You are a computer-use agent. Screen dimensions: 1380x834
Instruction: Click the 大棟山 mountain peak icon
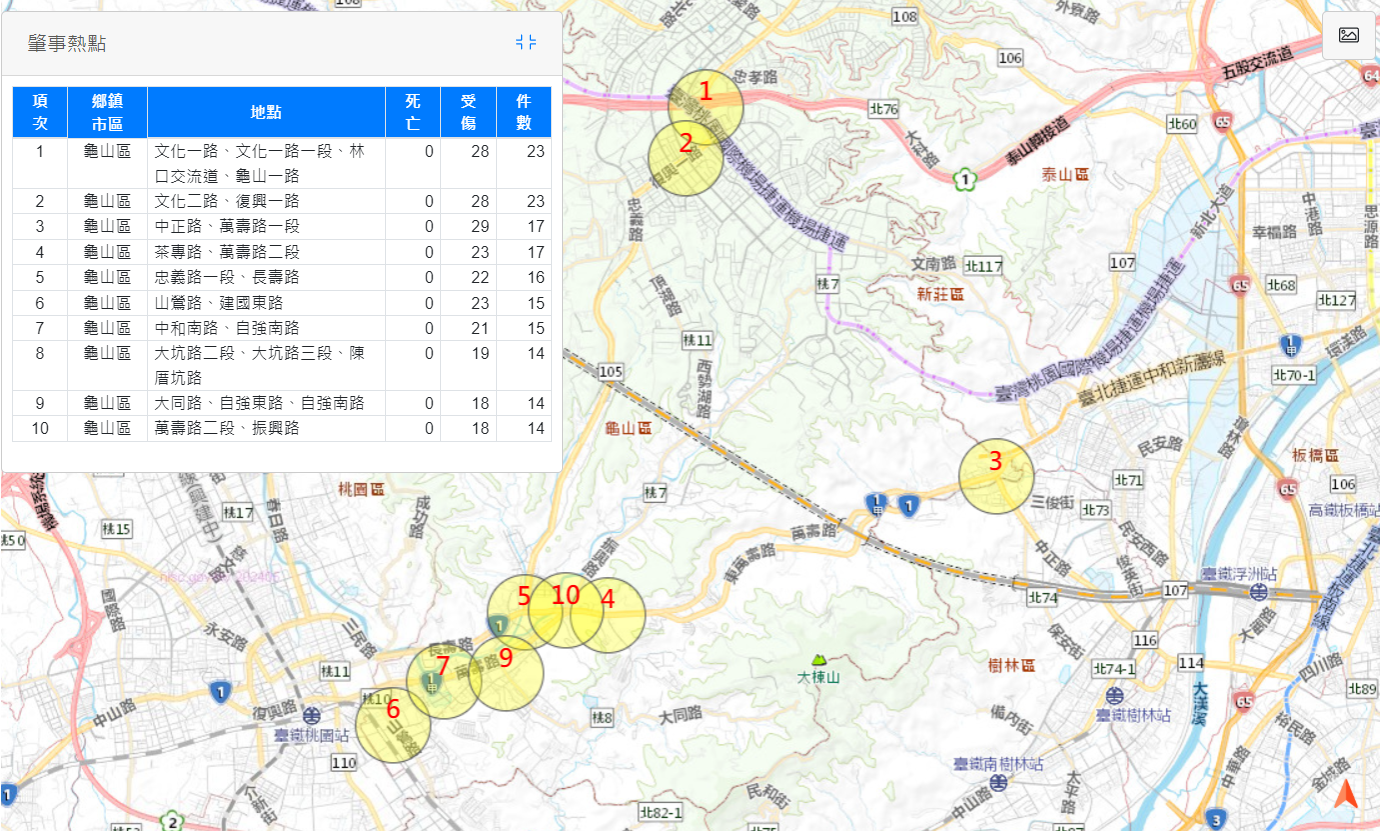coord(819,660)
